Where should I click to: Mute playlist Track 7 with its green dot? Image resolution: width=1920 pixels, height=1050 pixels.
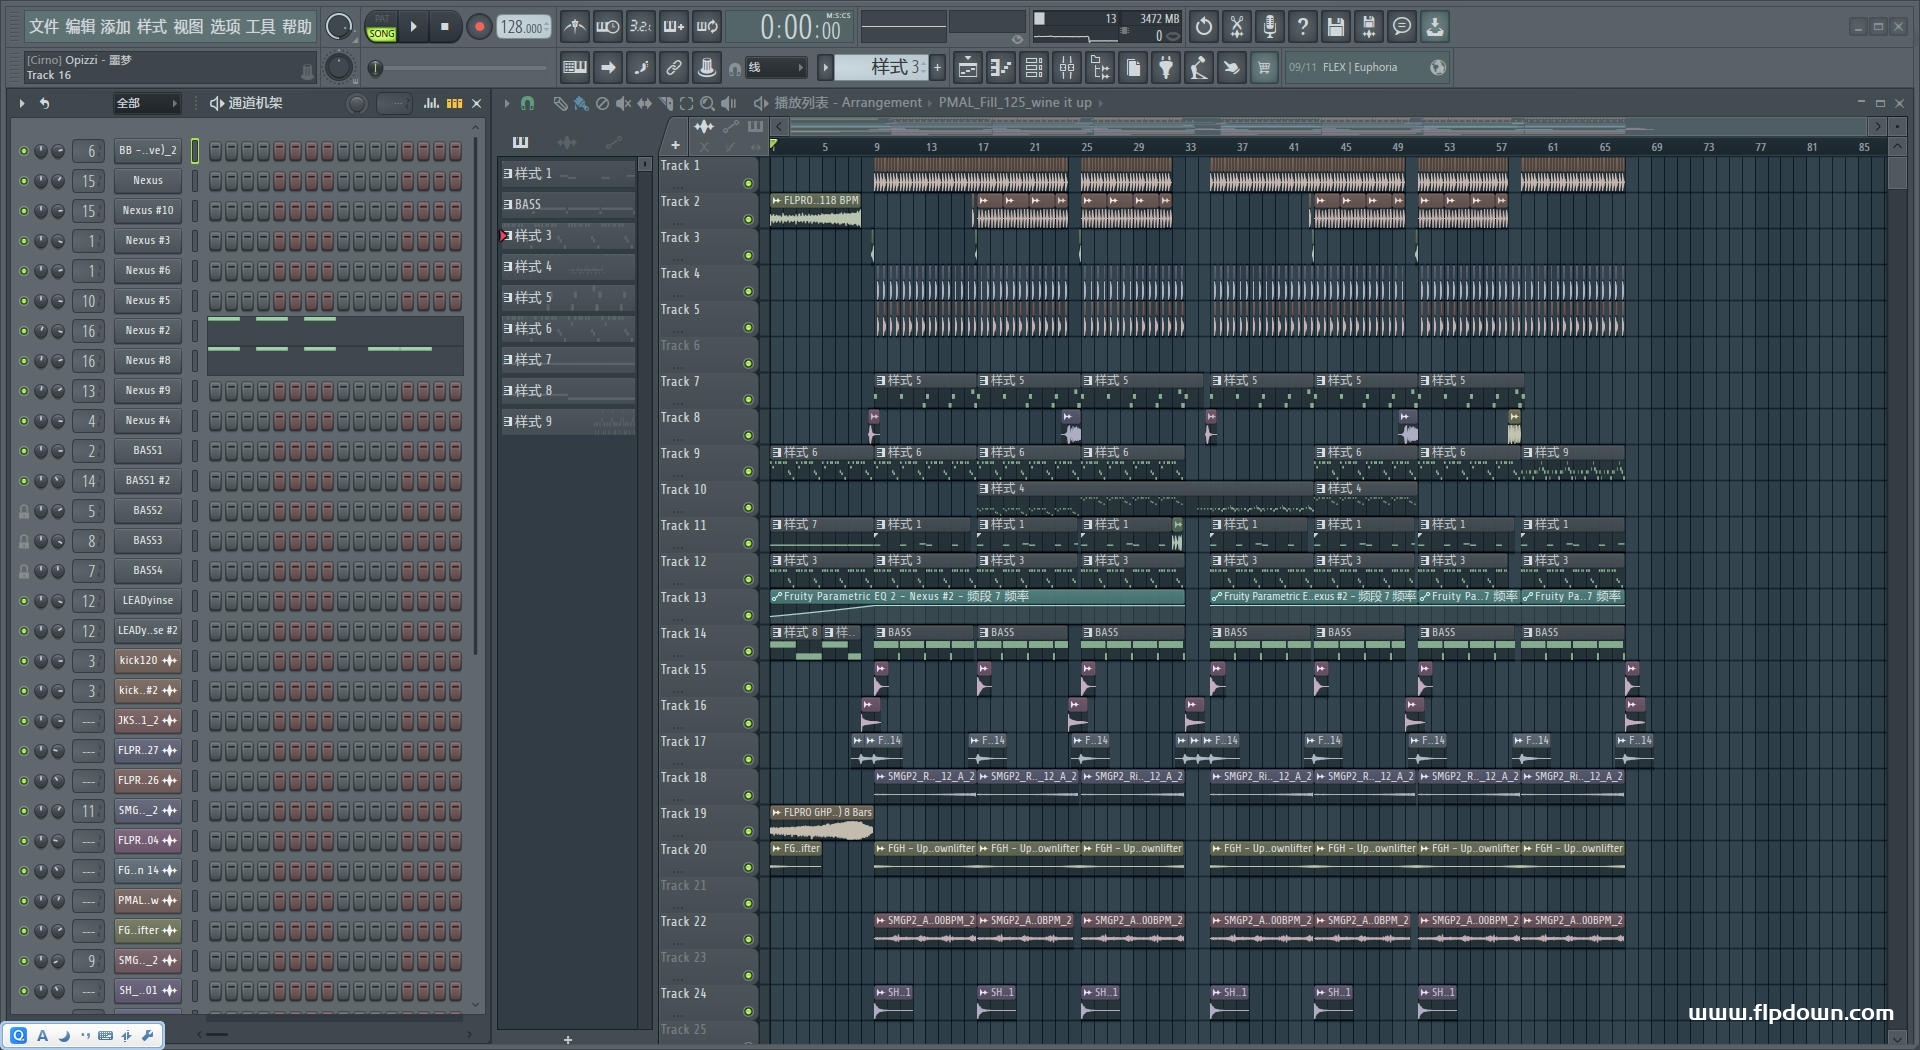(x=748, y=399)
